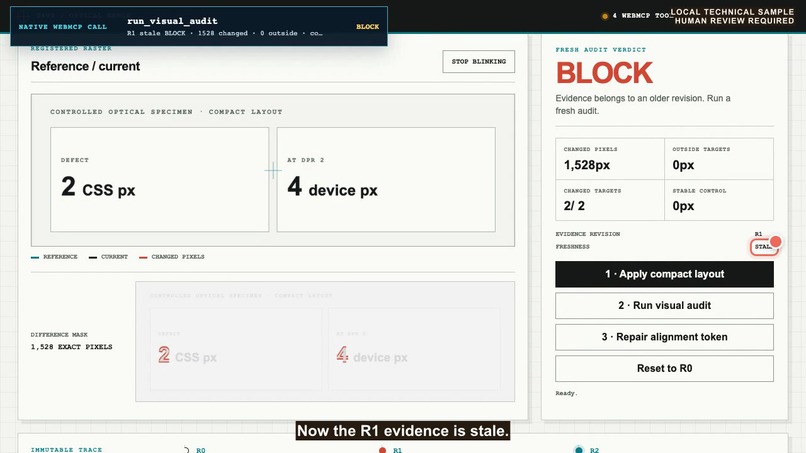The width and height of the screenshot is (806, 453).
Task: Click the red '4' in the difference mask
Action: [x=342, y=354]
